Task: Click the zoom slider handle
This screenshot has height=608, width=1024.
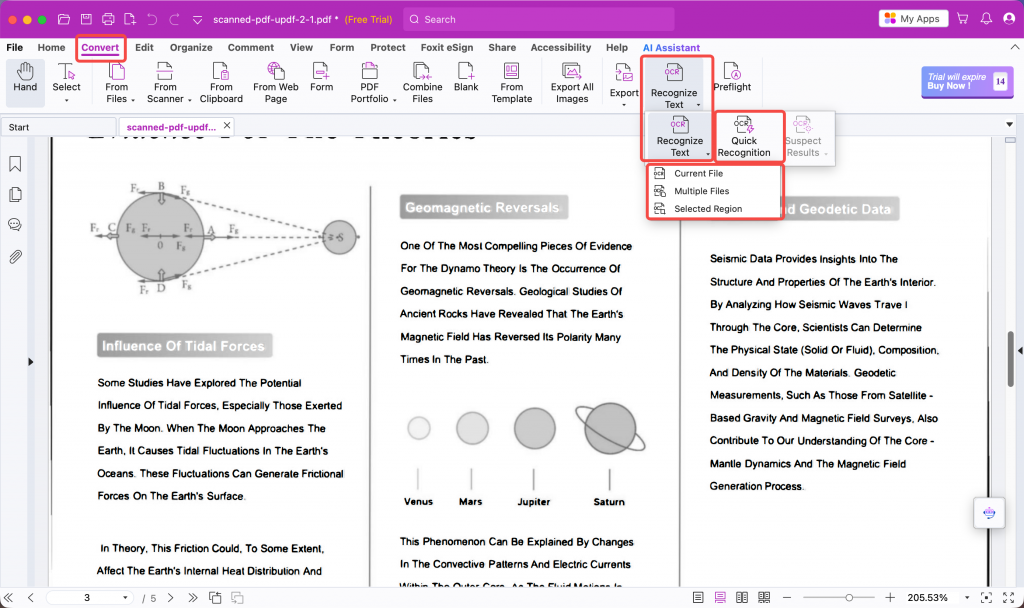Action: (x=849, y=598)
